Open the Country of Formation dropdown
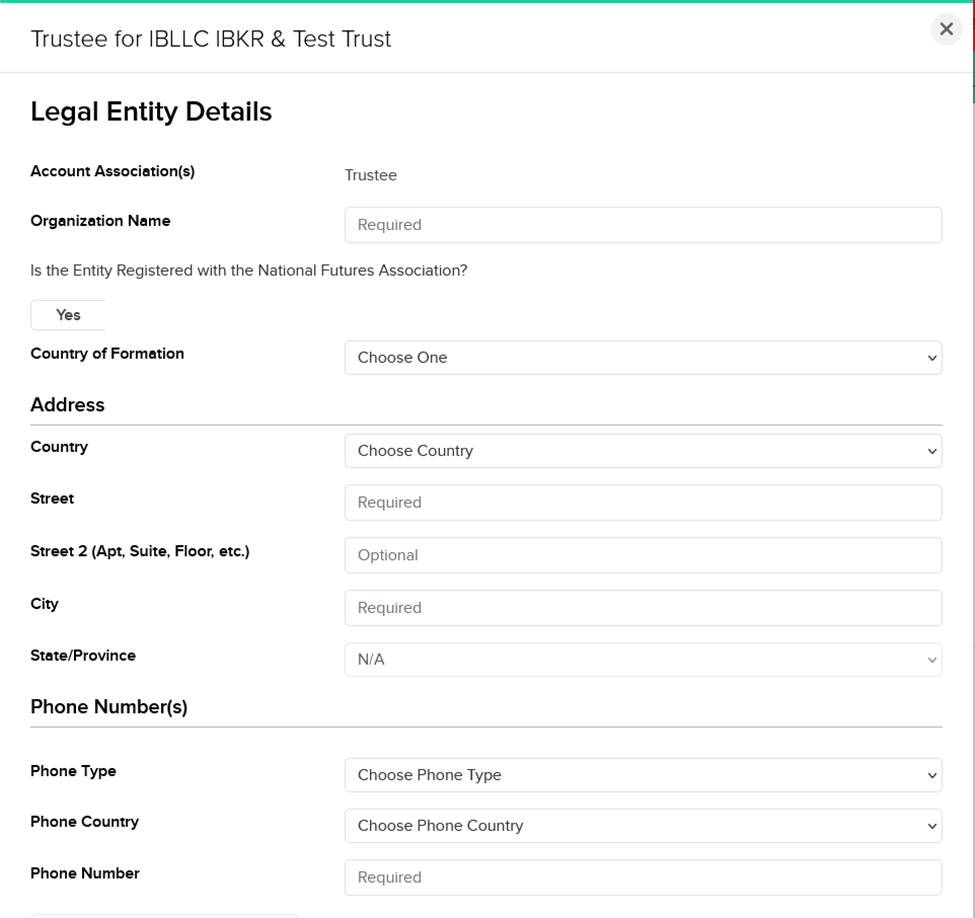The height and width of the screenshot is (918, 975). [642, 358]
